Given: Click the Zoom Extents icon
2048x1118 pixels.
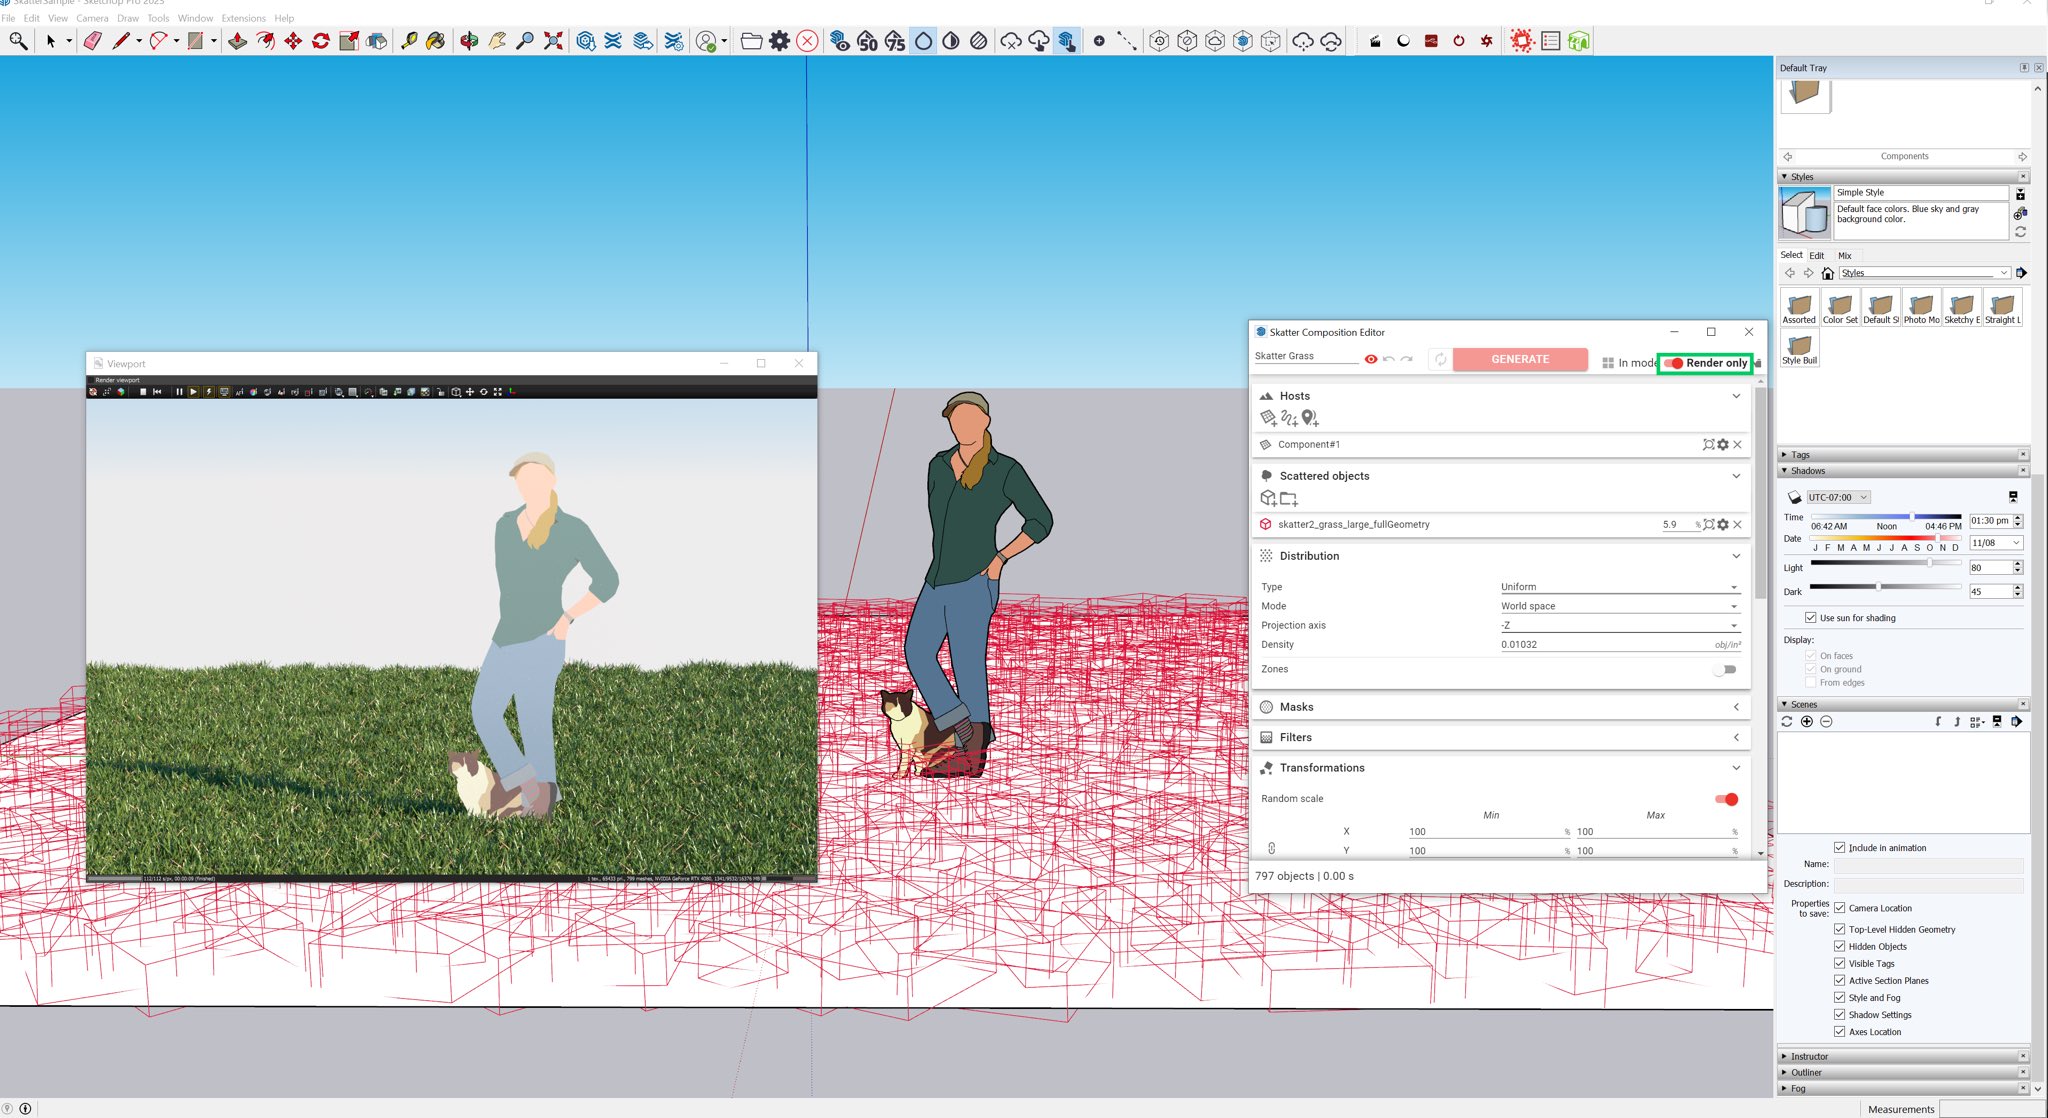Looking at the screenshot, I should click(x=553, y=41).
